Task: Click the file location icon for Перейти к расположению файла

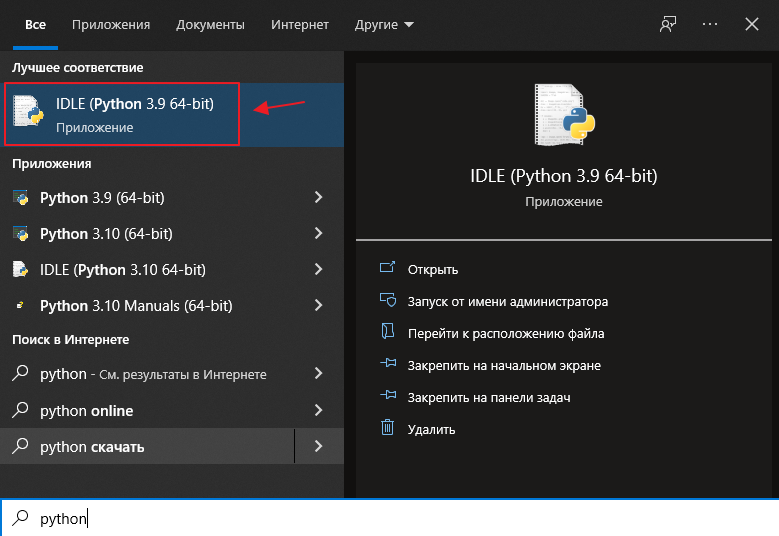Action: [x=388, y=331]
